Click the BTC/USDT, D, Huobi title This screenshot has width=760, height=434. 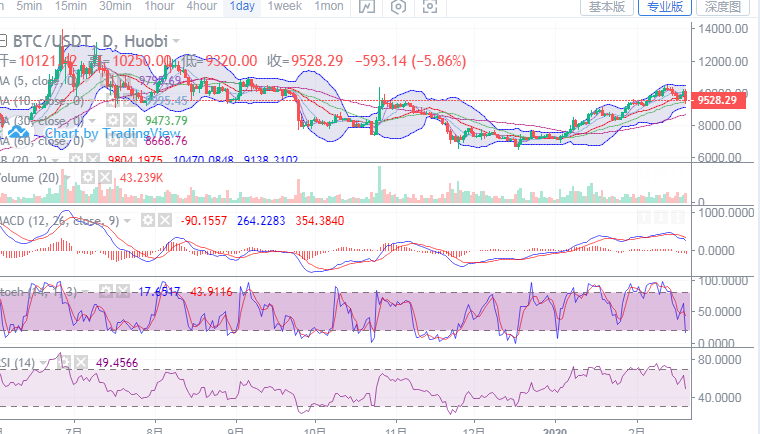pyautogui.click(x=90, y=42)
